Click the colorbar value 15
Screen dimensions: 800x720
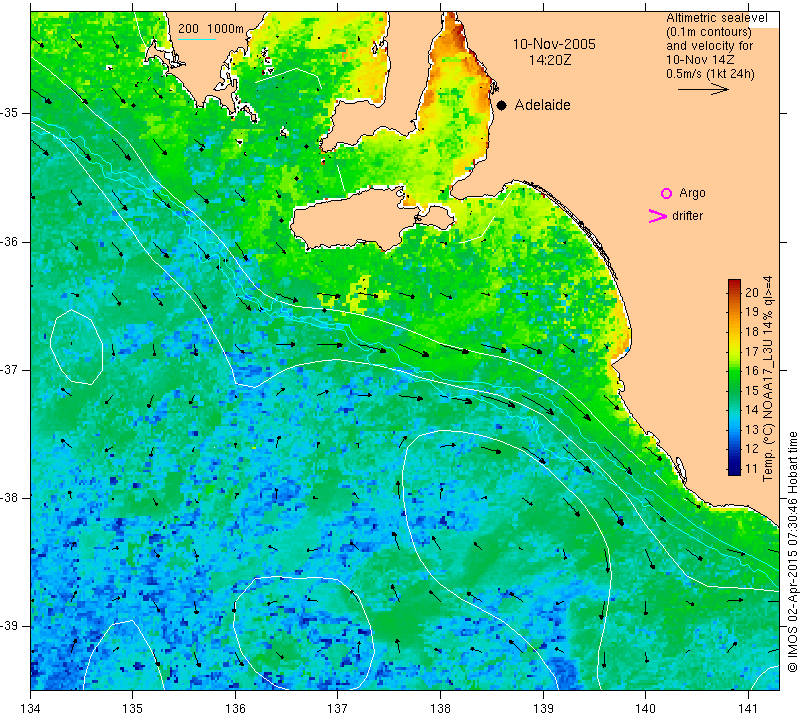click(x=752, y=390)
